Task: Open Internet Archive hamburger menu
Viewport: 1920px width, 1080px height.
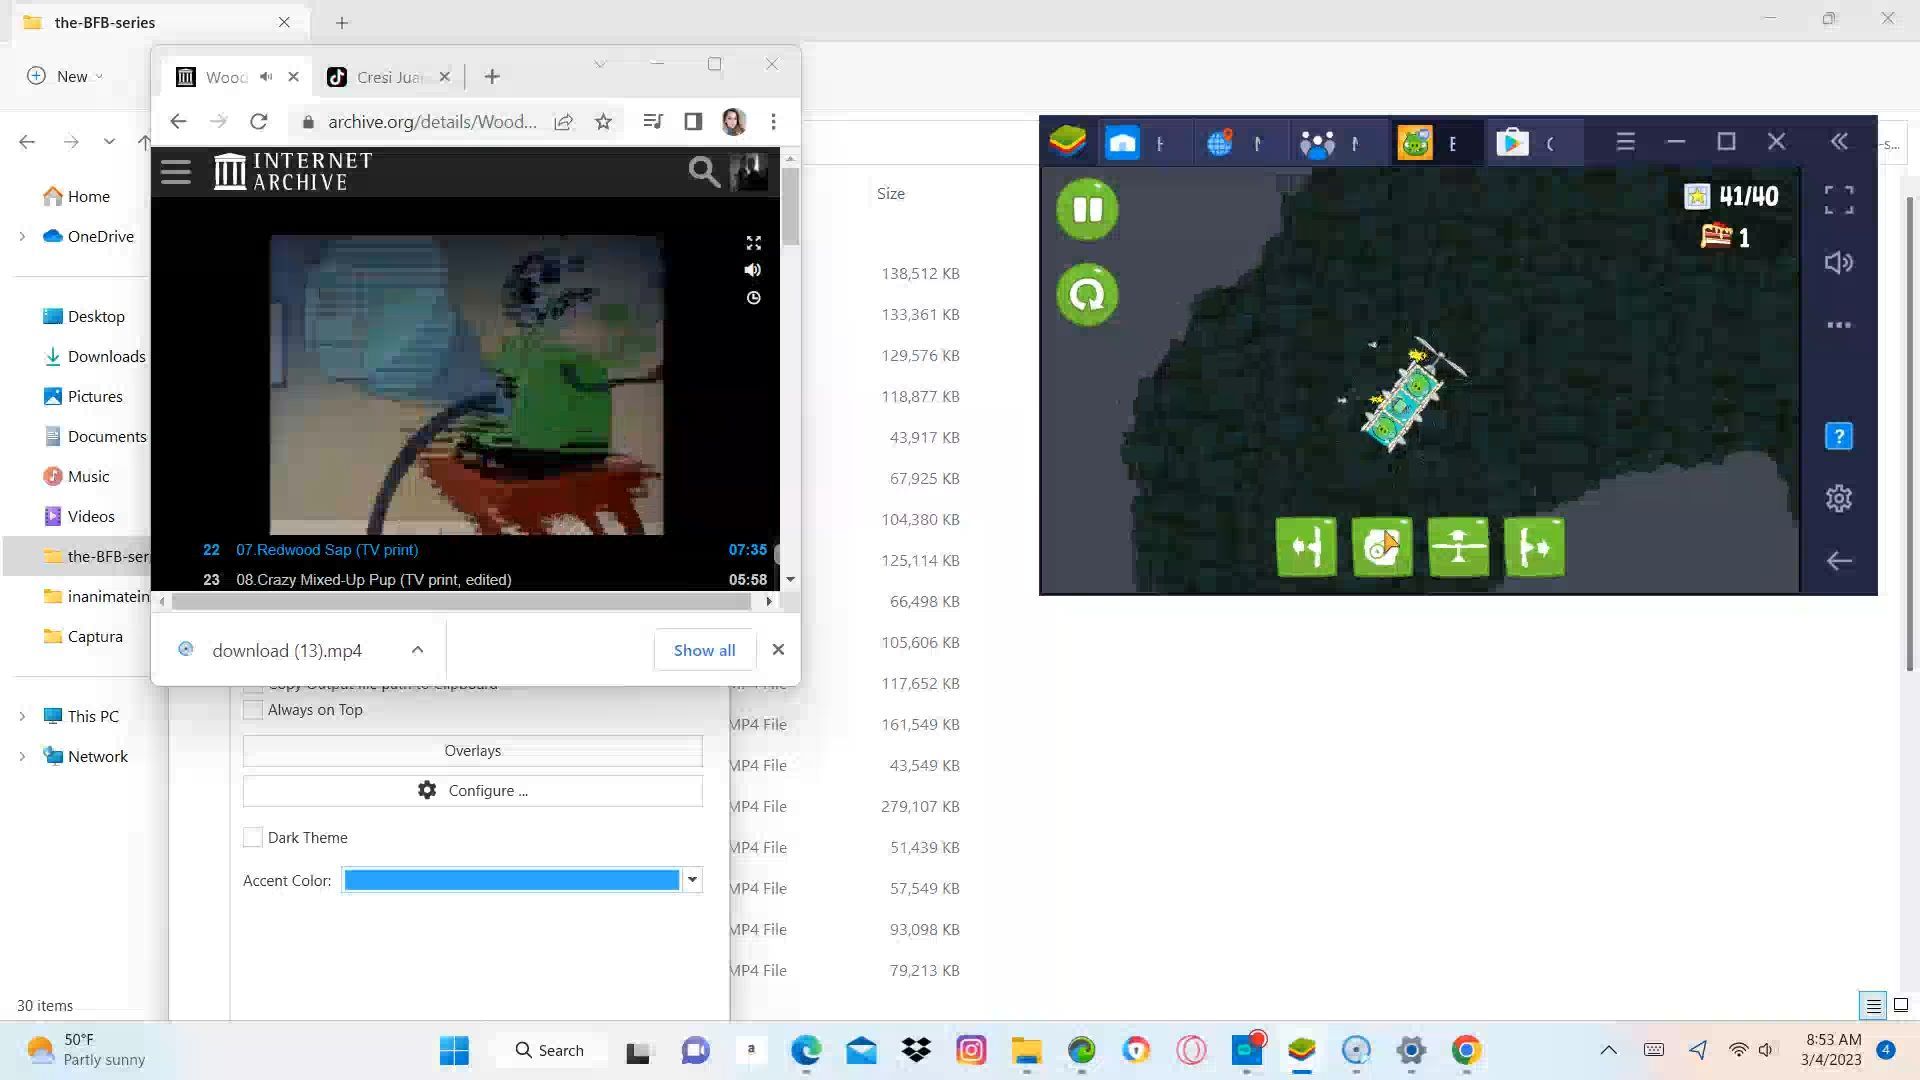Action: [x=175, y=172]
